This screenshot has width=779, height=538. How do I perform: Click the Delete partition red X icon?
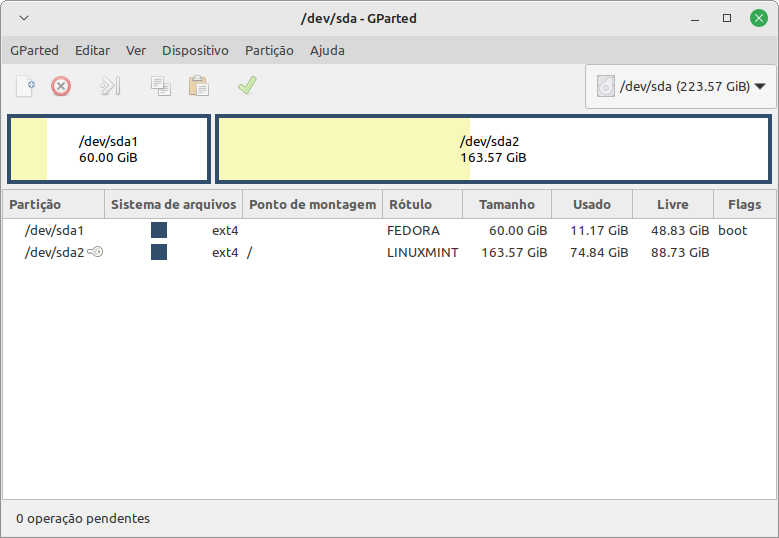61,86
